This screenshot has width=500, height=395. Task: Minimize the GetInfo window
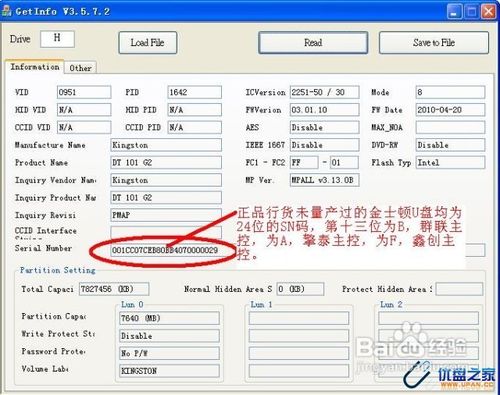click(454, 12)
